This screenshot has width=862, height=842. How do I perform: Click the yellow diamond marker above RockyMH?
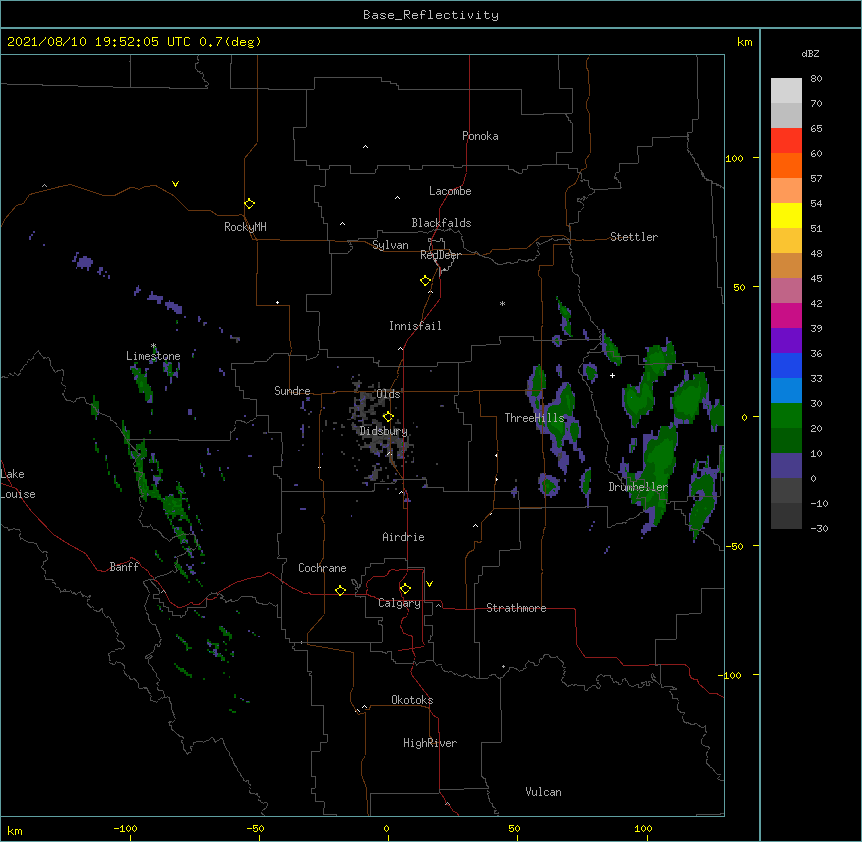pyautogui.click(x=249, y=204)
